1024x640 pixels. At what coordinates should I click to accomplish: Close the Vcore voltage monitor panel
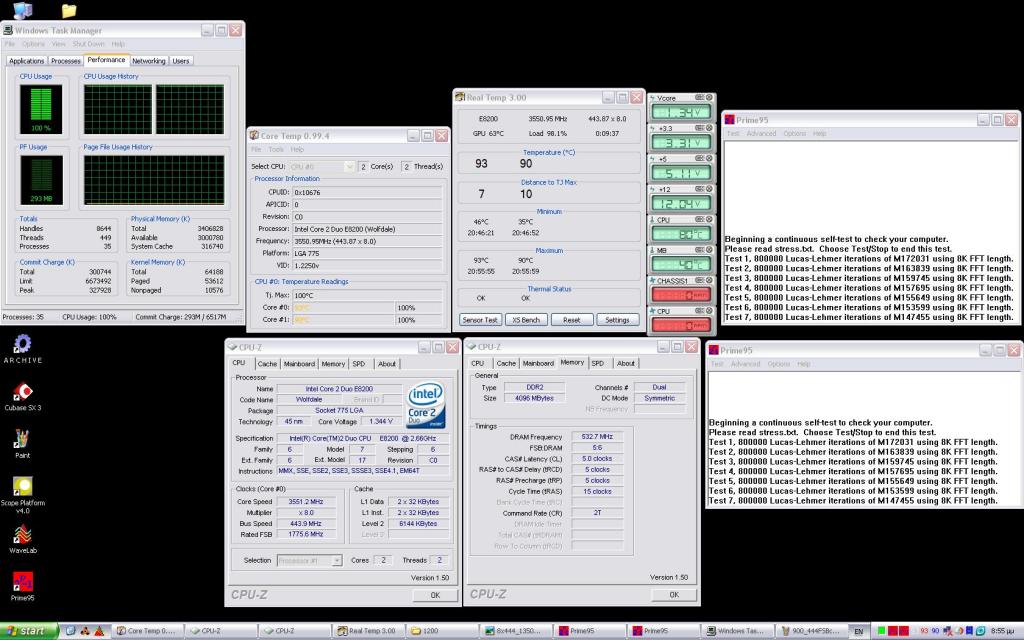click(x=709, y=97)
